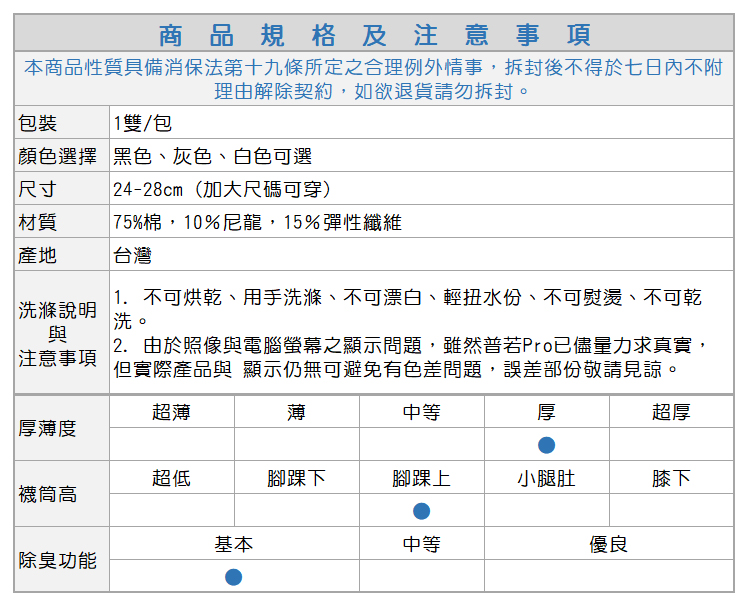Viewport: 750px width, 608px height.
Task: Click the blue dot under 厚 thickness
Action: point(546,445)
